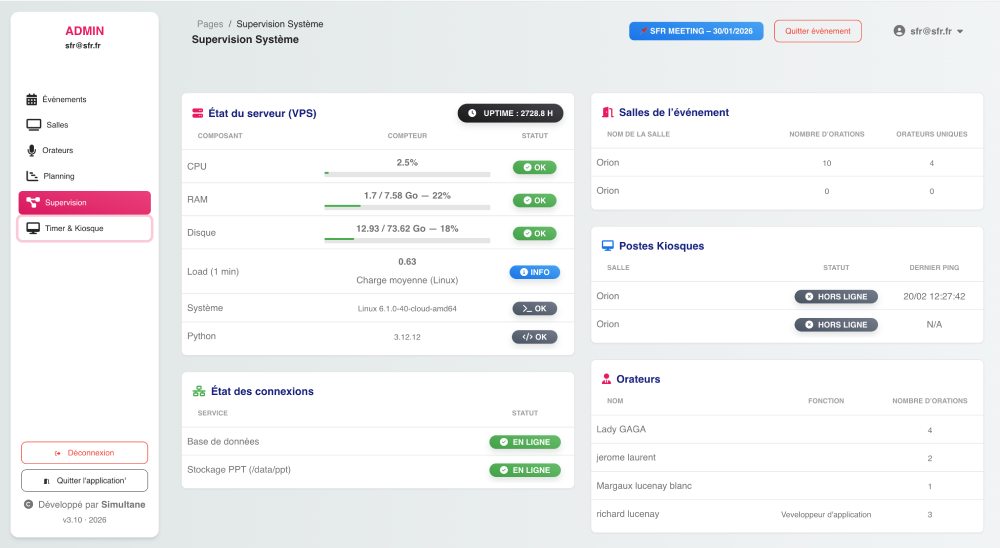Click the 12.93 / 73.62 Go — 18% disk value
1000x548 pixels.
tap(407, 228)
